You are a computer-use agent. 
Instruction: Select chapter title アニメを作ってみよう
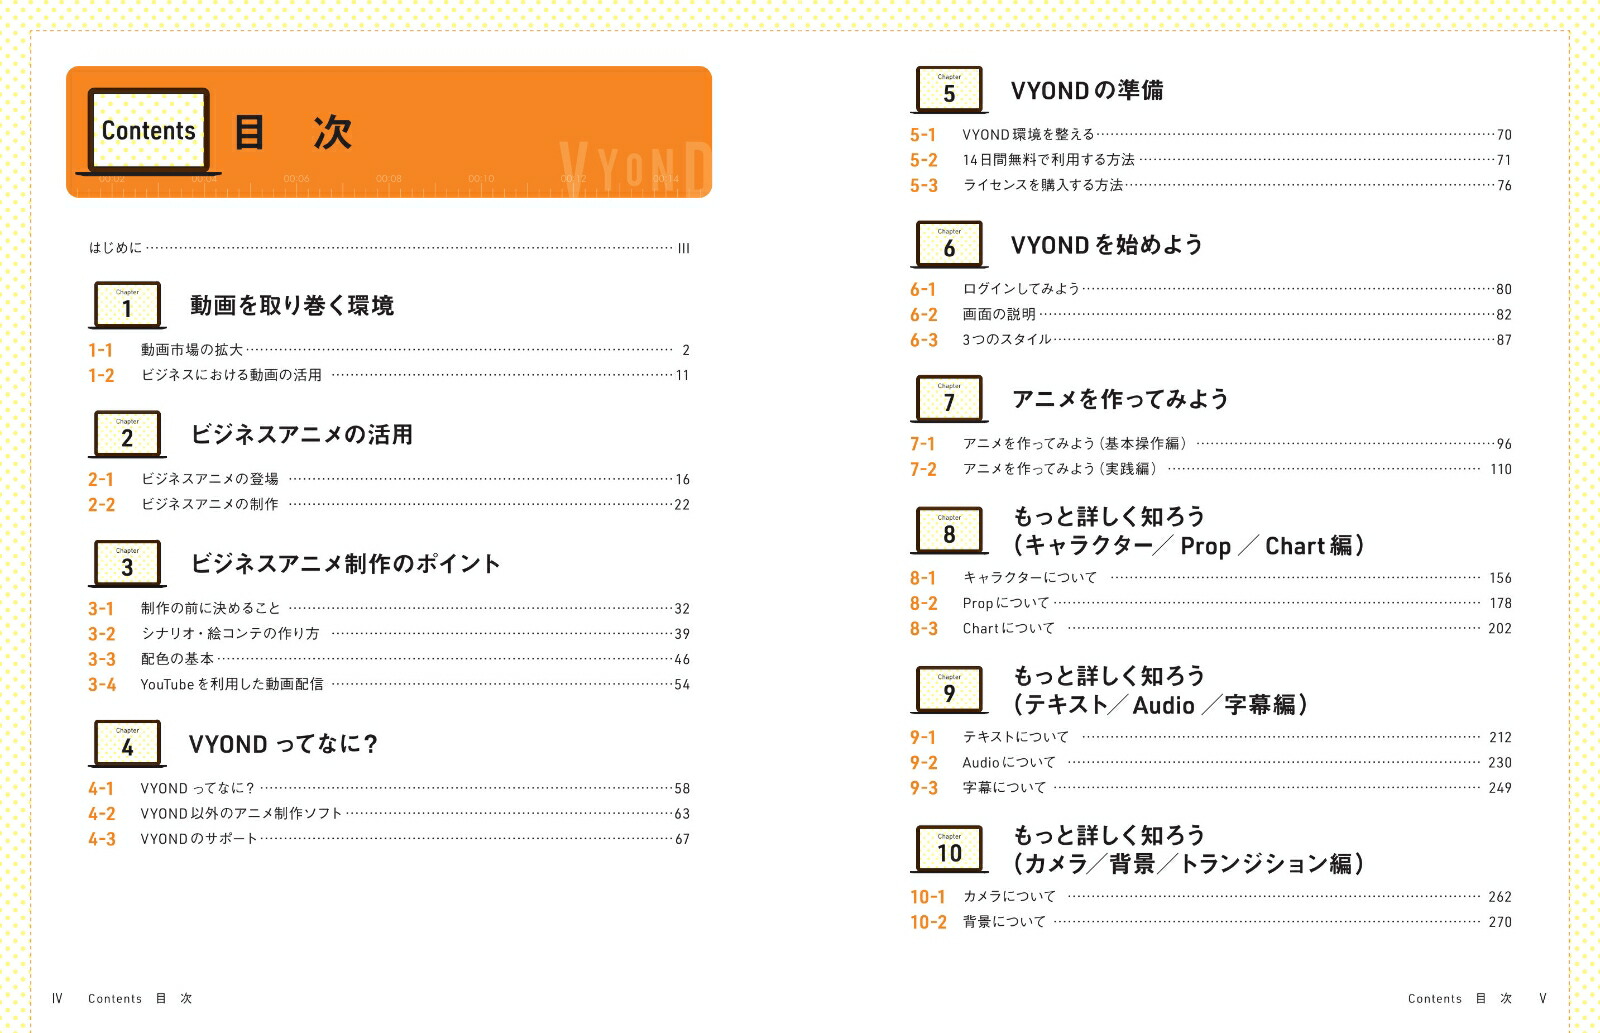(1120, 399)
